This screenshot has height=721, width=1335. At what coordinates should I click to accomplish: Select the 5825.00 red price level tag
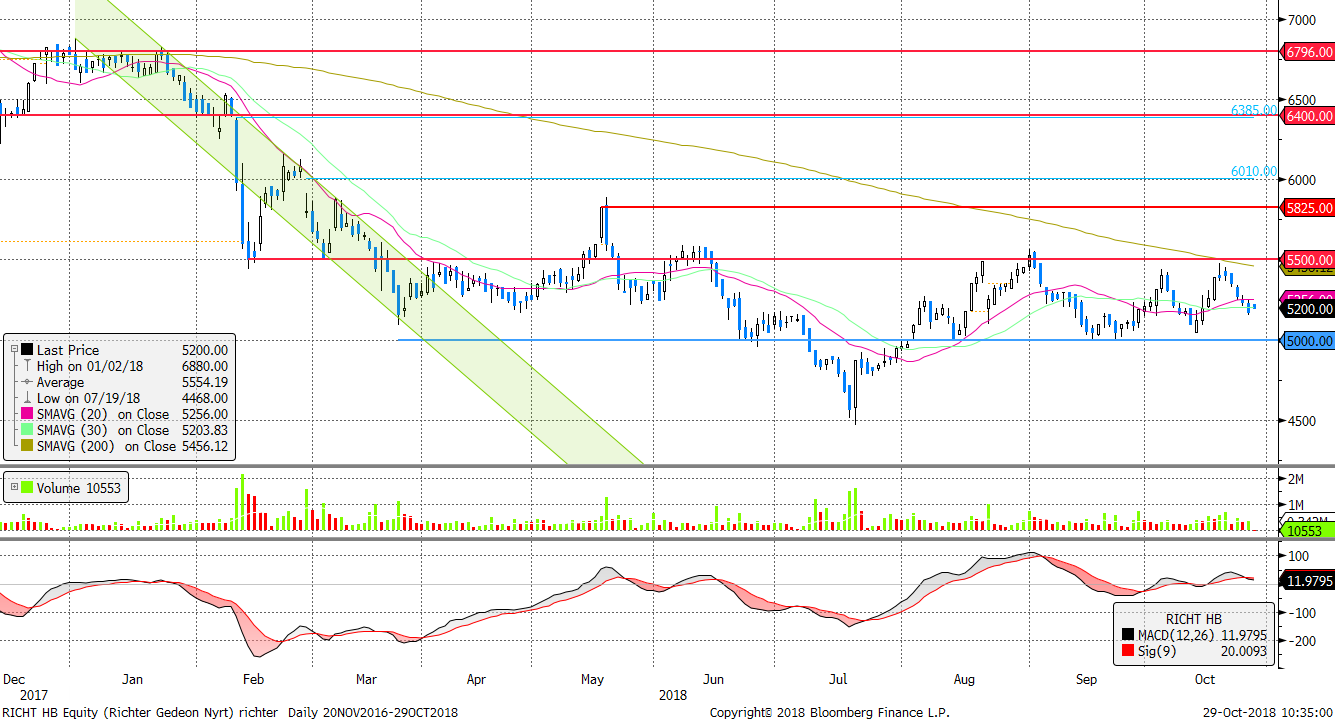(x=1308, y=207)
